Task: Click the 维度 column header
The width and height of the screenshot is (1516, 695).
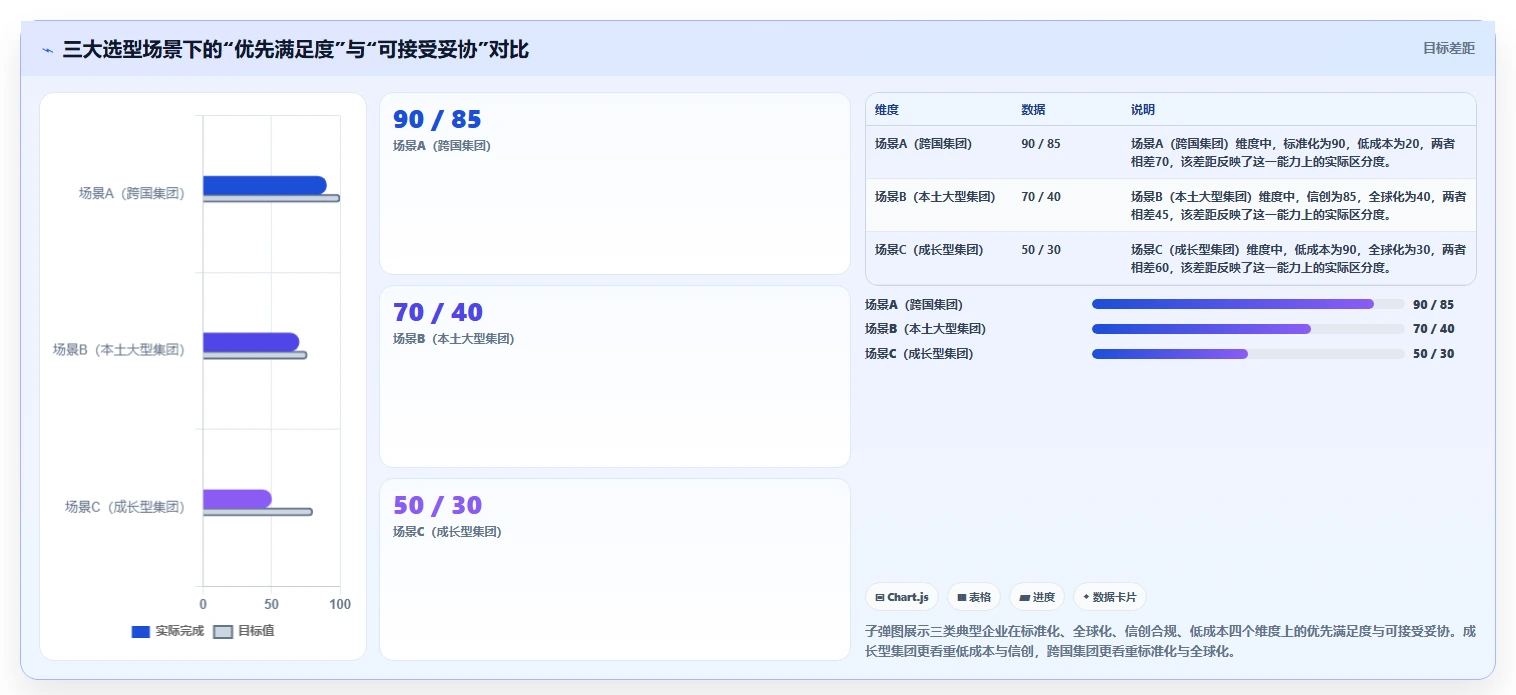Action: click(887, 110)
